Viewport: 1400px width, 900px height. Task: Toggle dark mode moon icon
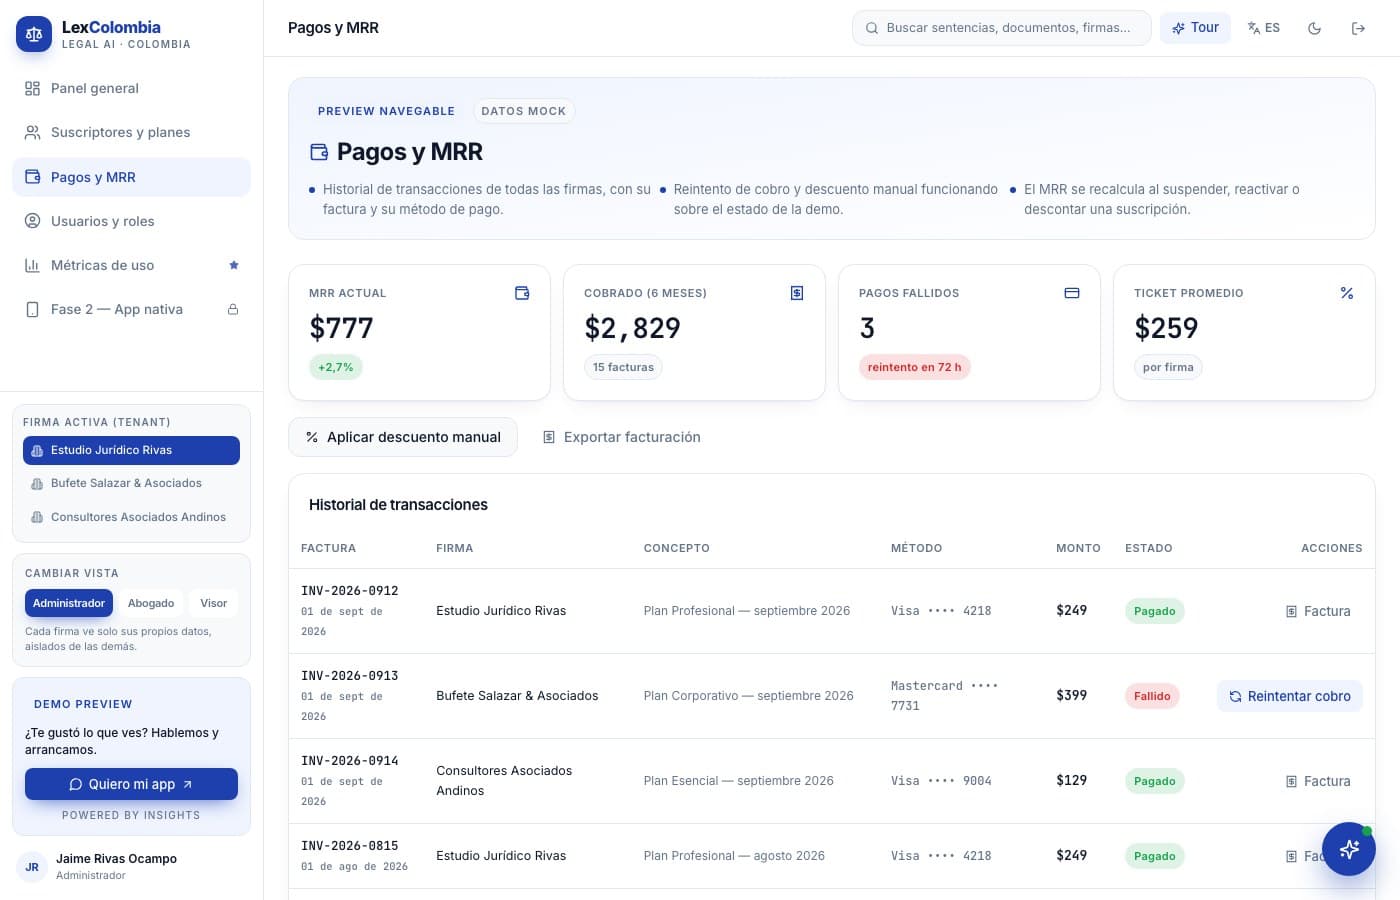click(1314, 28)
